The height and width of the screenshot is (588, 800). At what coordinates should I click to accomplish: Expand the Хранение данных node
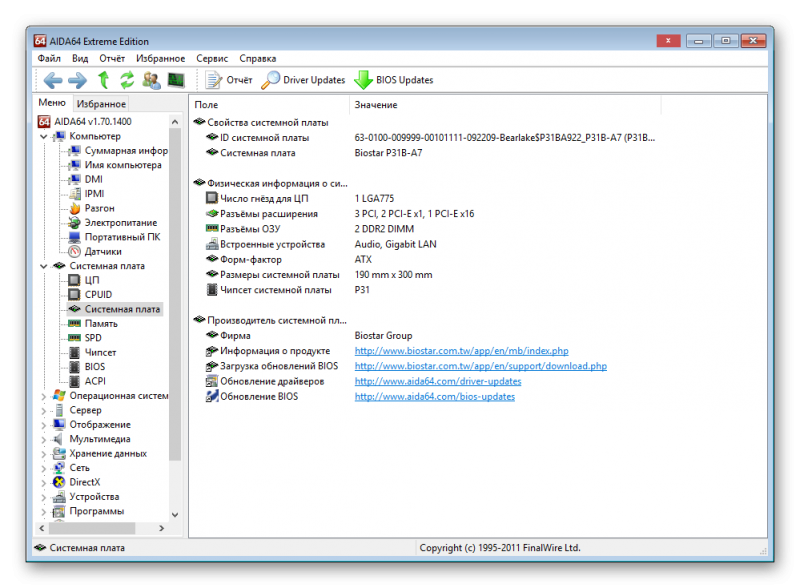44,454
